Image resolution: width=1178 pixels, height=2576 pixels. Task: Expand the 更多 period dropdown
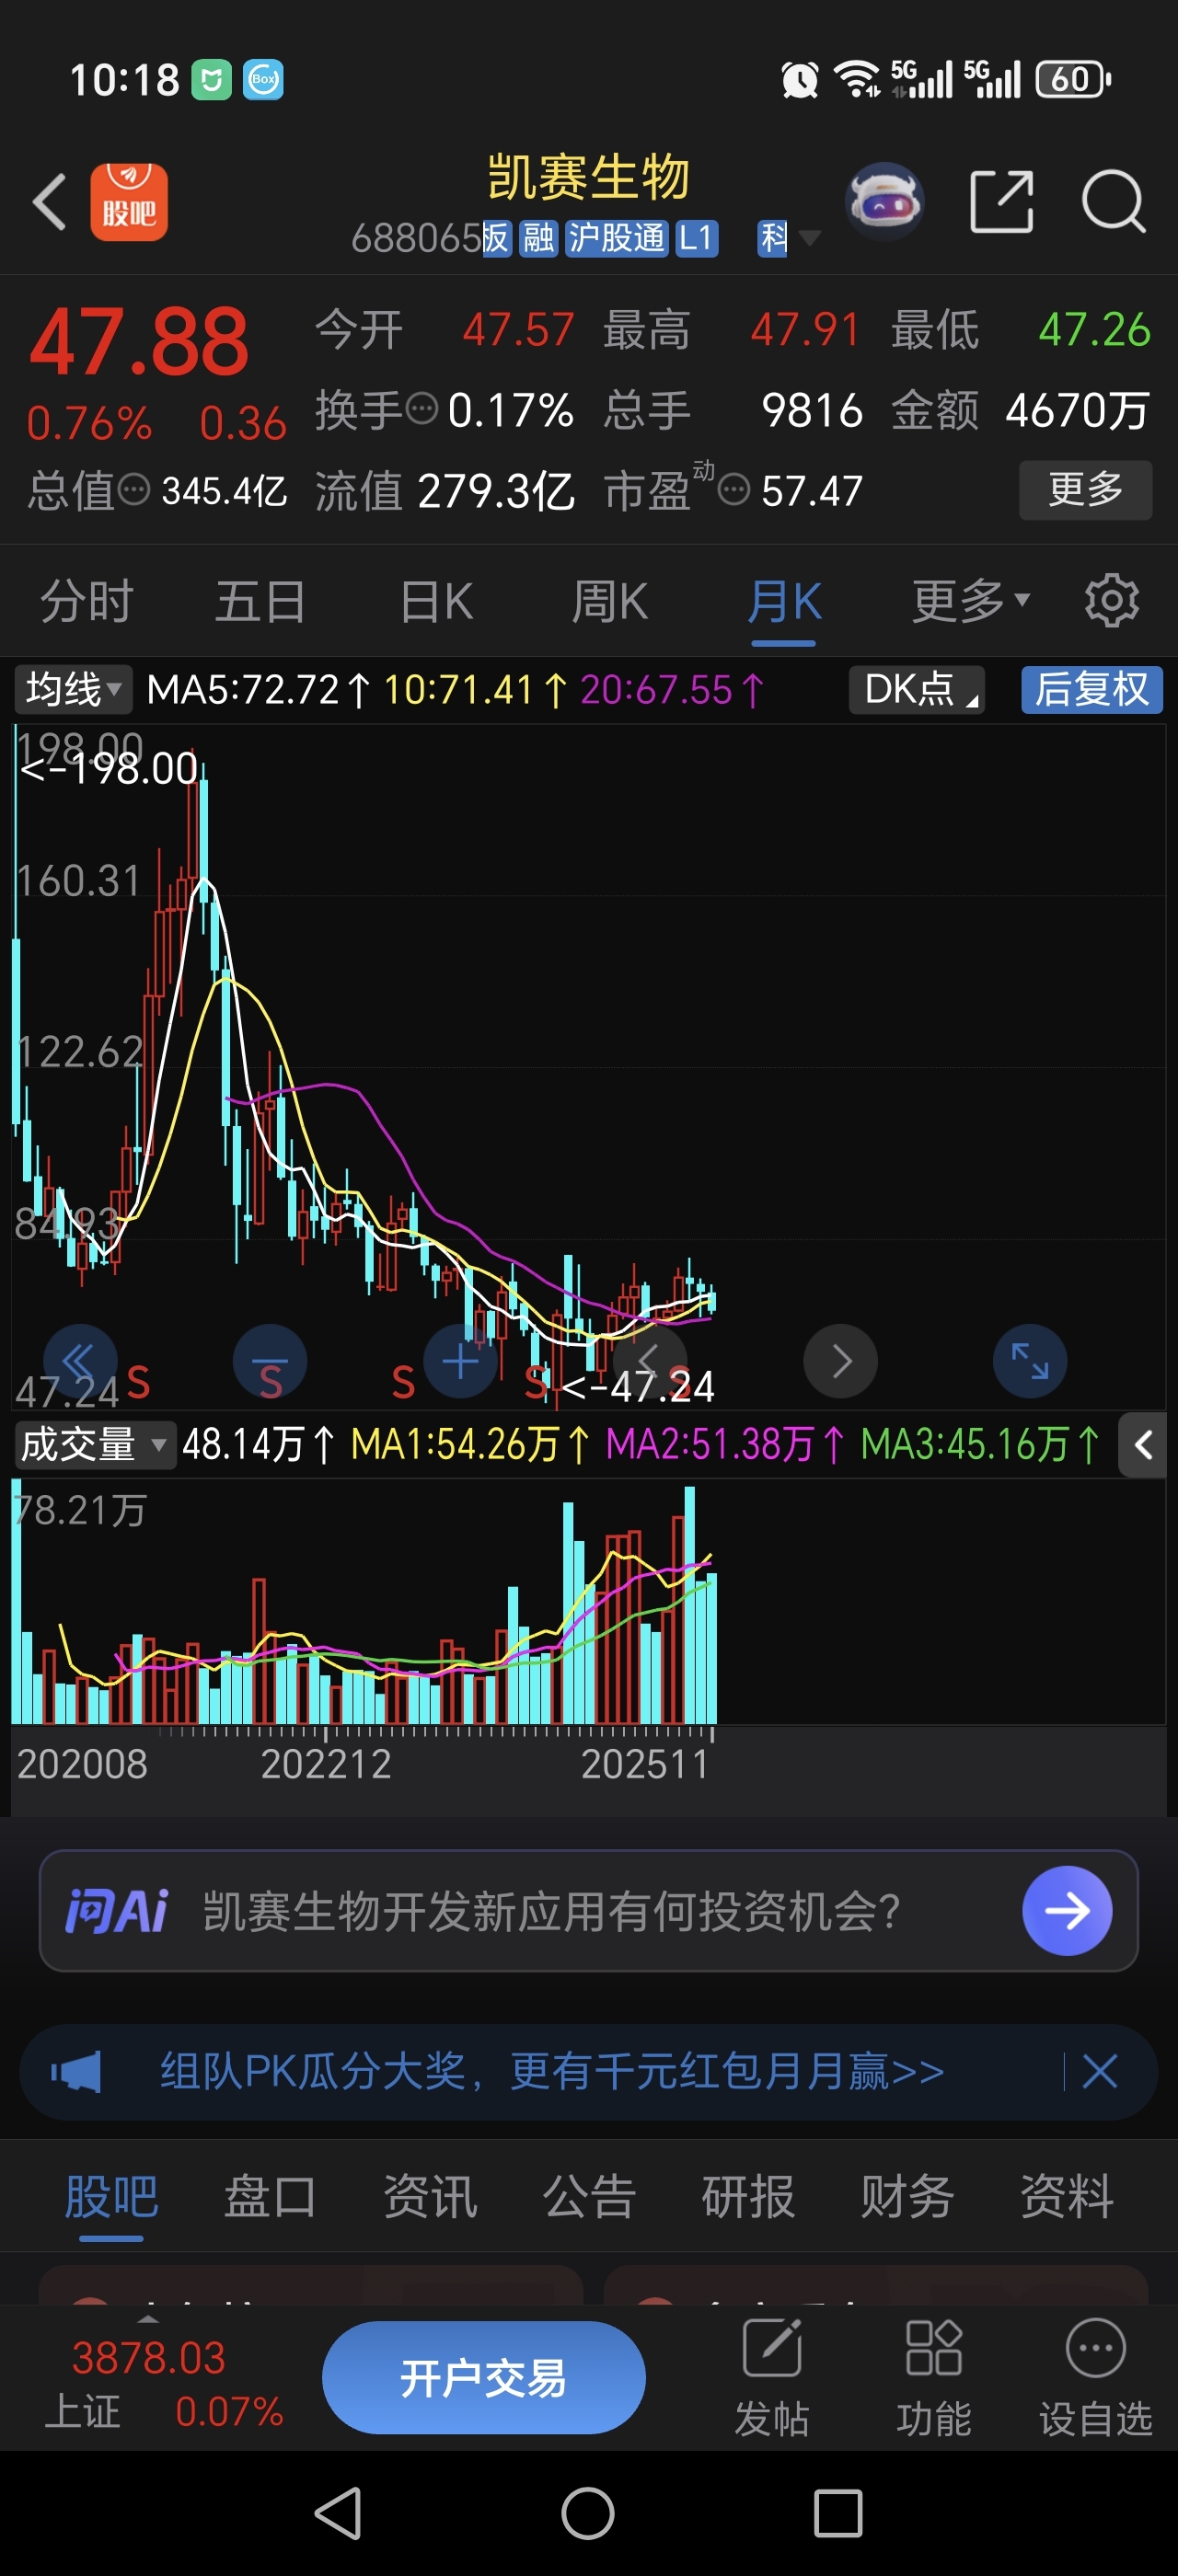point(970,601)
